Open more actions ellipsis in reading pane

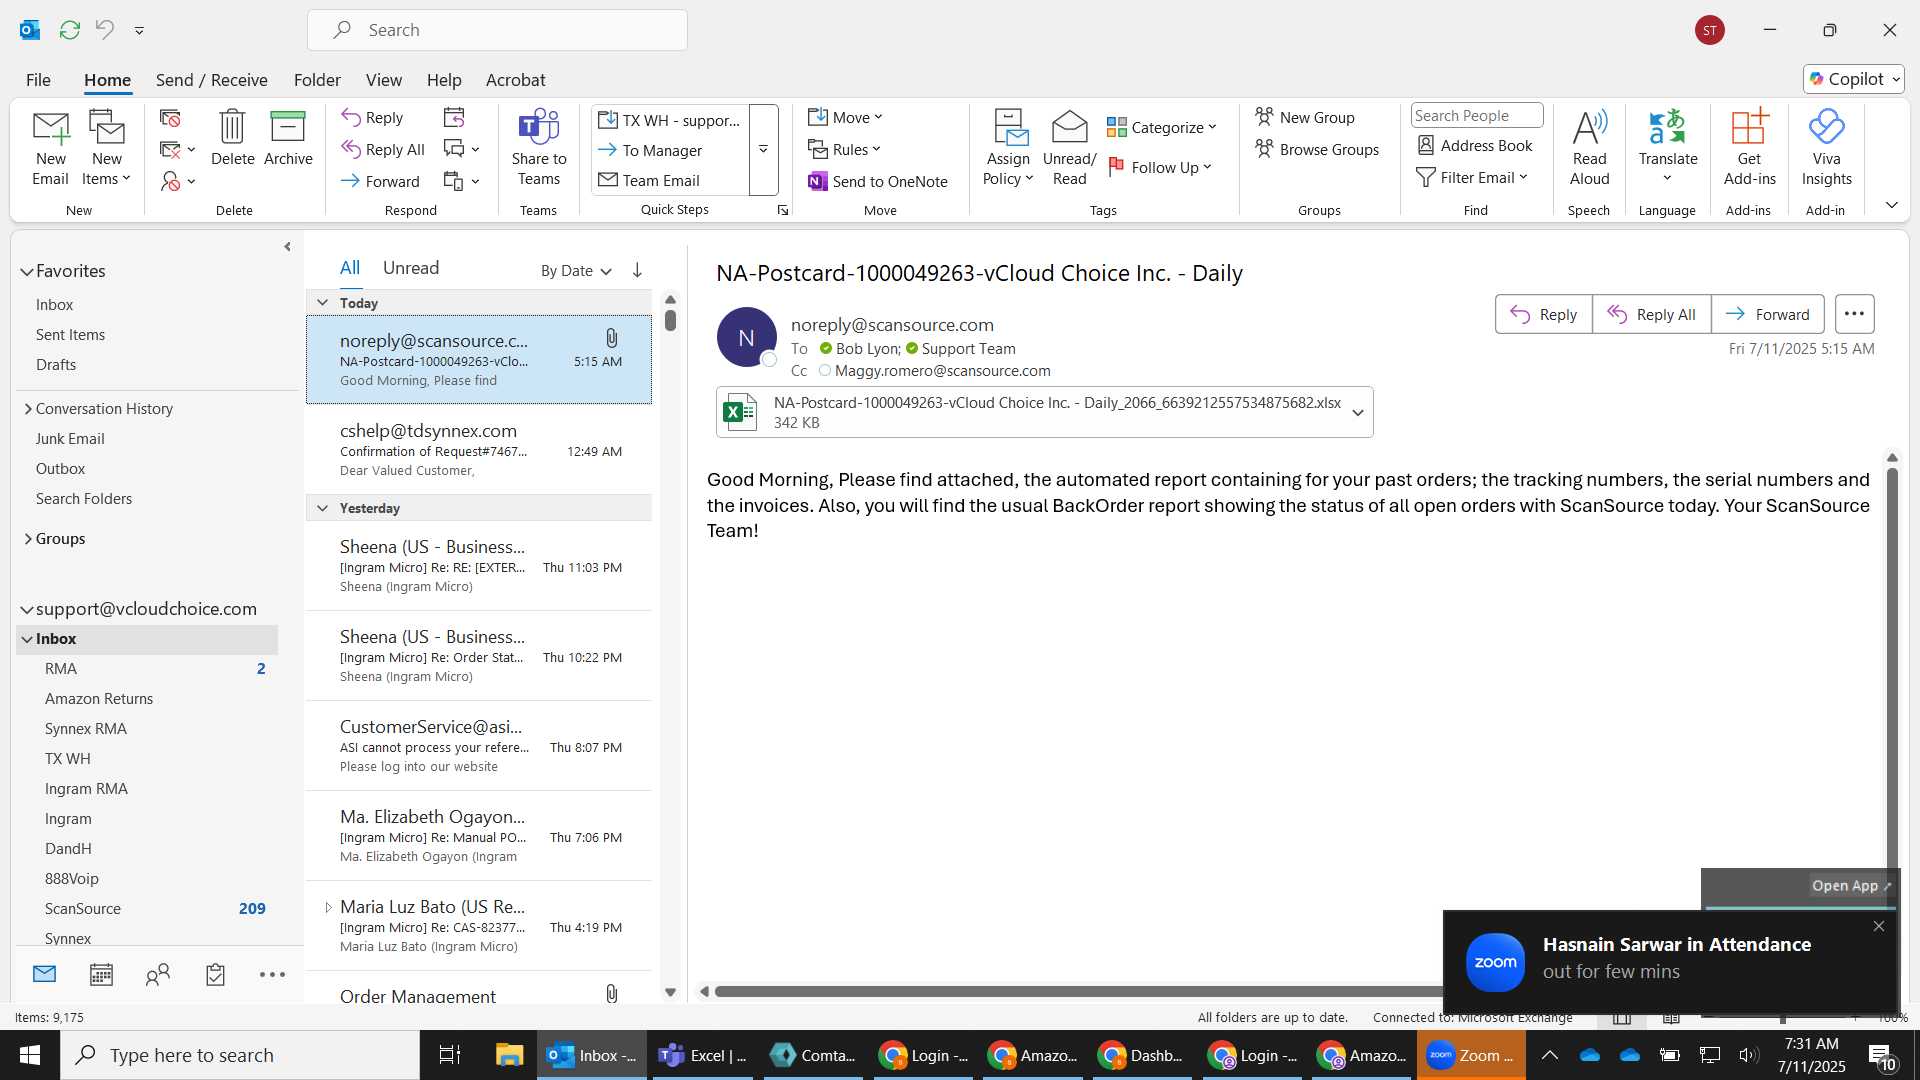(x=1854, y=314)
